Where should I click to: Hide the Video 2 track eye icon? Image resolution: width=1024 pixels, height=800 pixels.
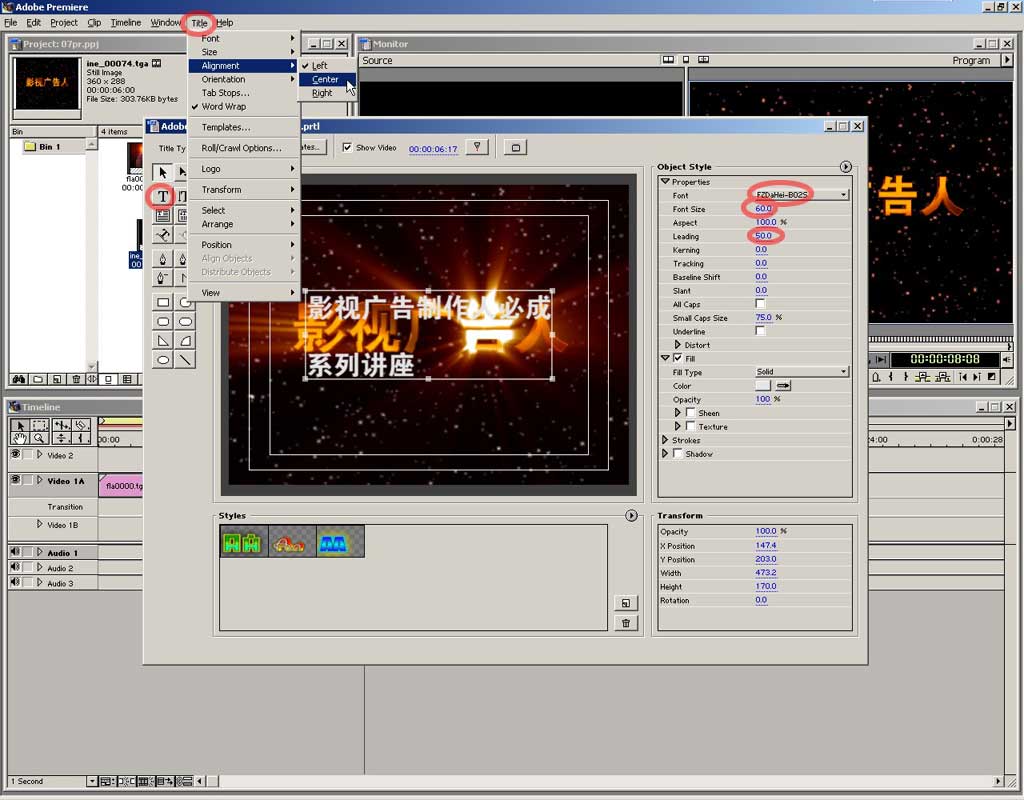(15, 455)
